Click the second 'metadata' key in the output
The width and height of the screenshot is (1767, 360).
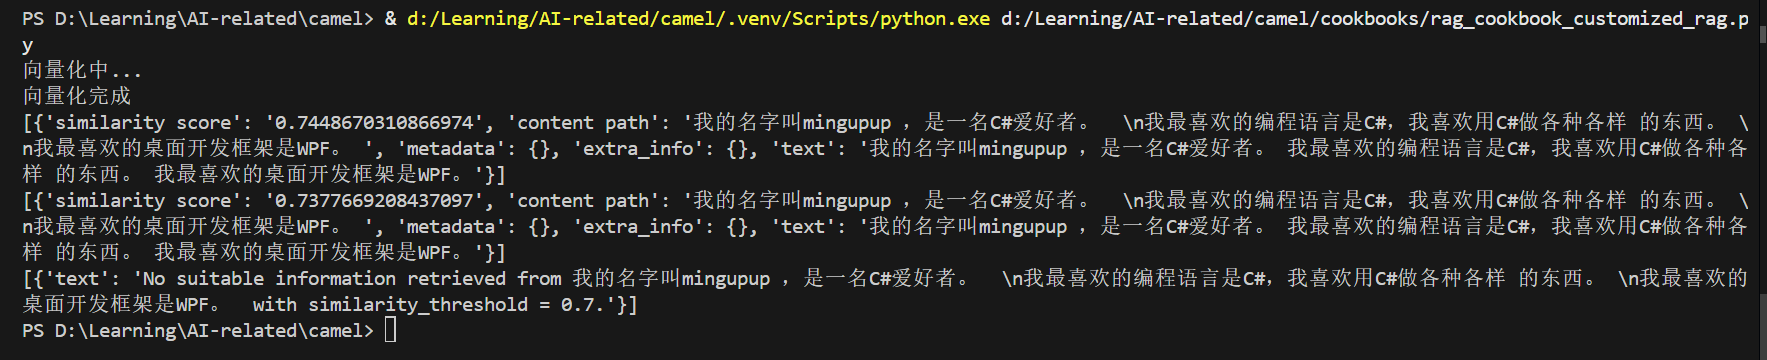coord(450,226)
